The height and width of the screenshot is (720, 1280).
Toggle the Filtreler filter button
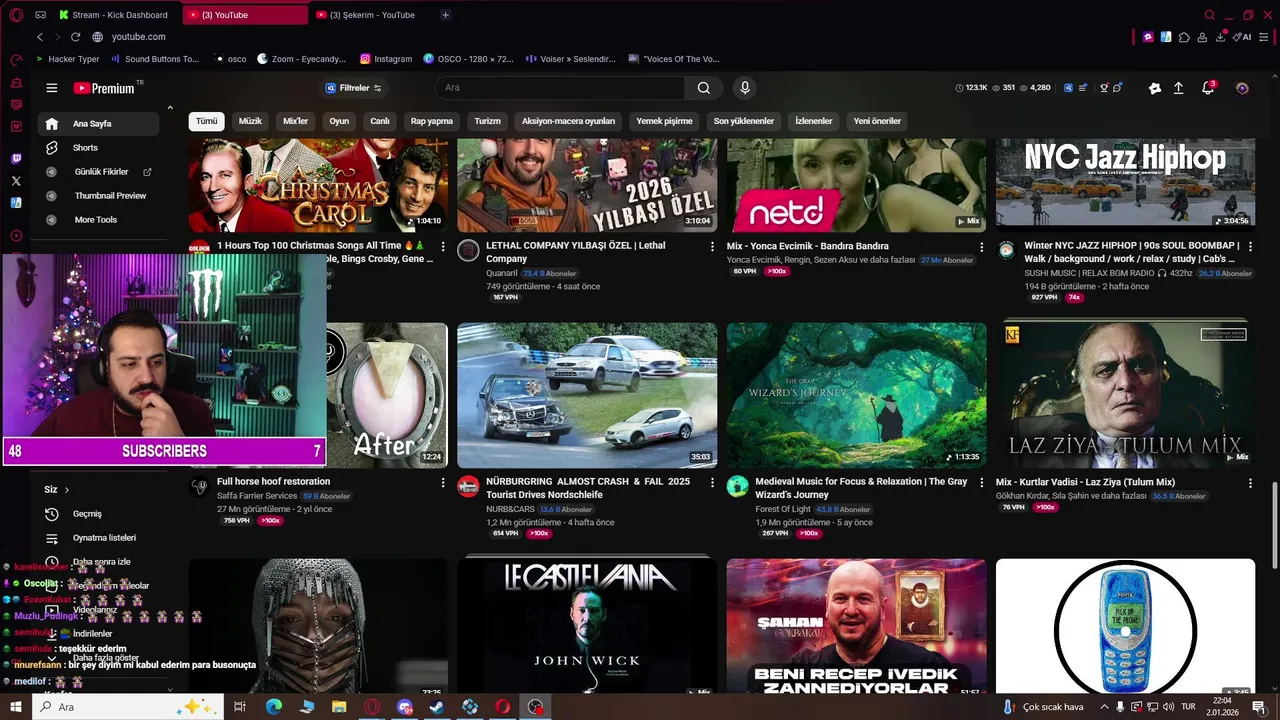353,88
